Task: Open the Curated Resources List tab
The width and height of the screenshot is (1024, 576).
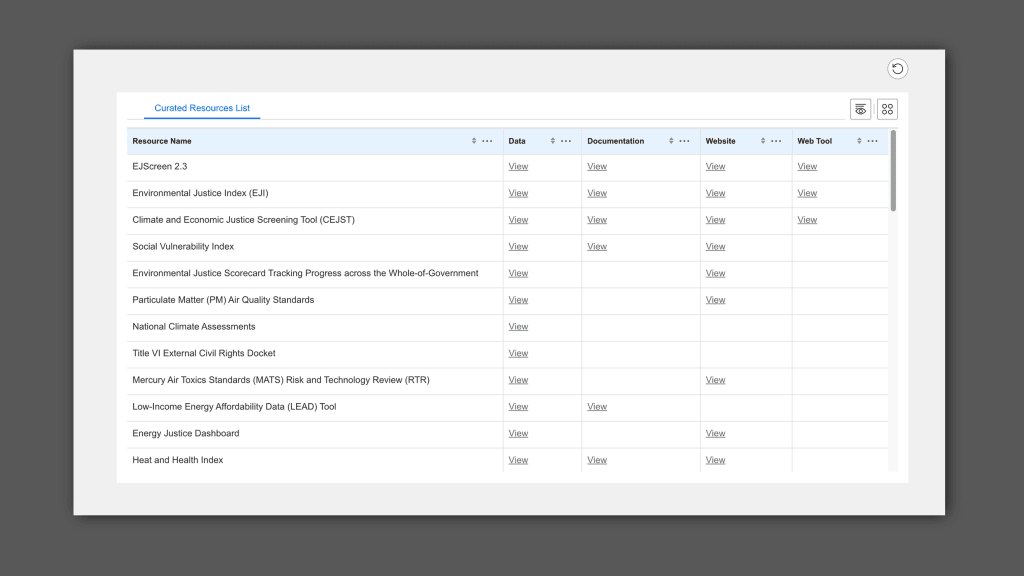Action: click(x=202, y=108)
